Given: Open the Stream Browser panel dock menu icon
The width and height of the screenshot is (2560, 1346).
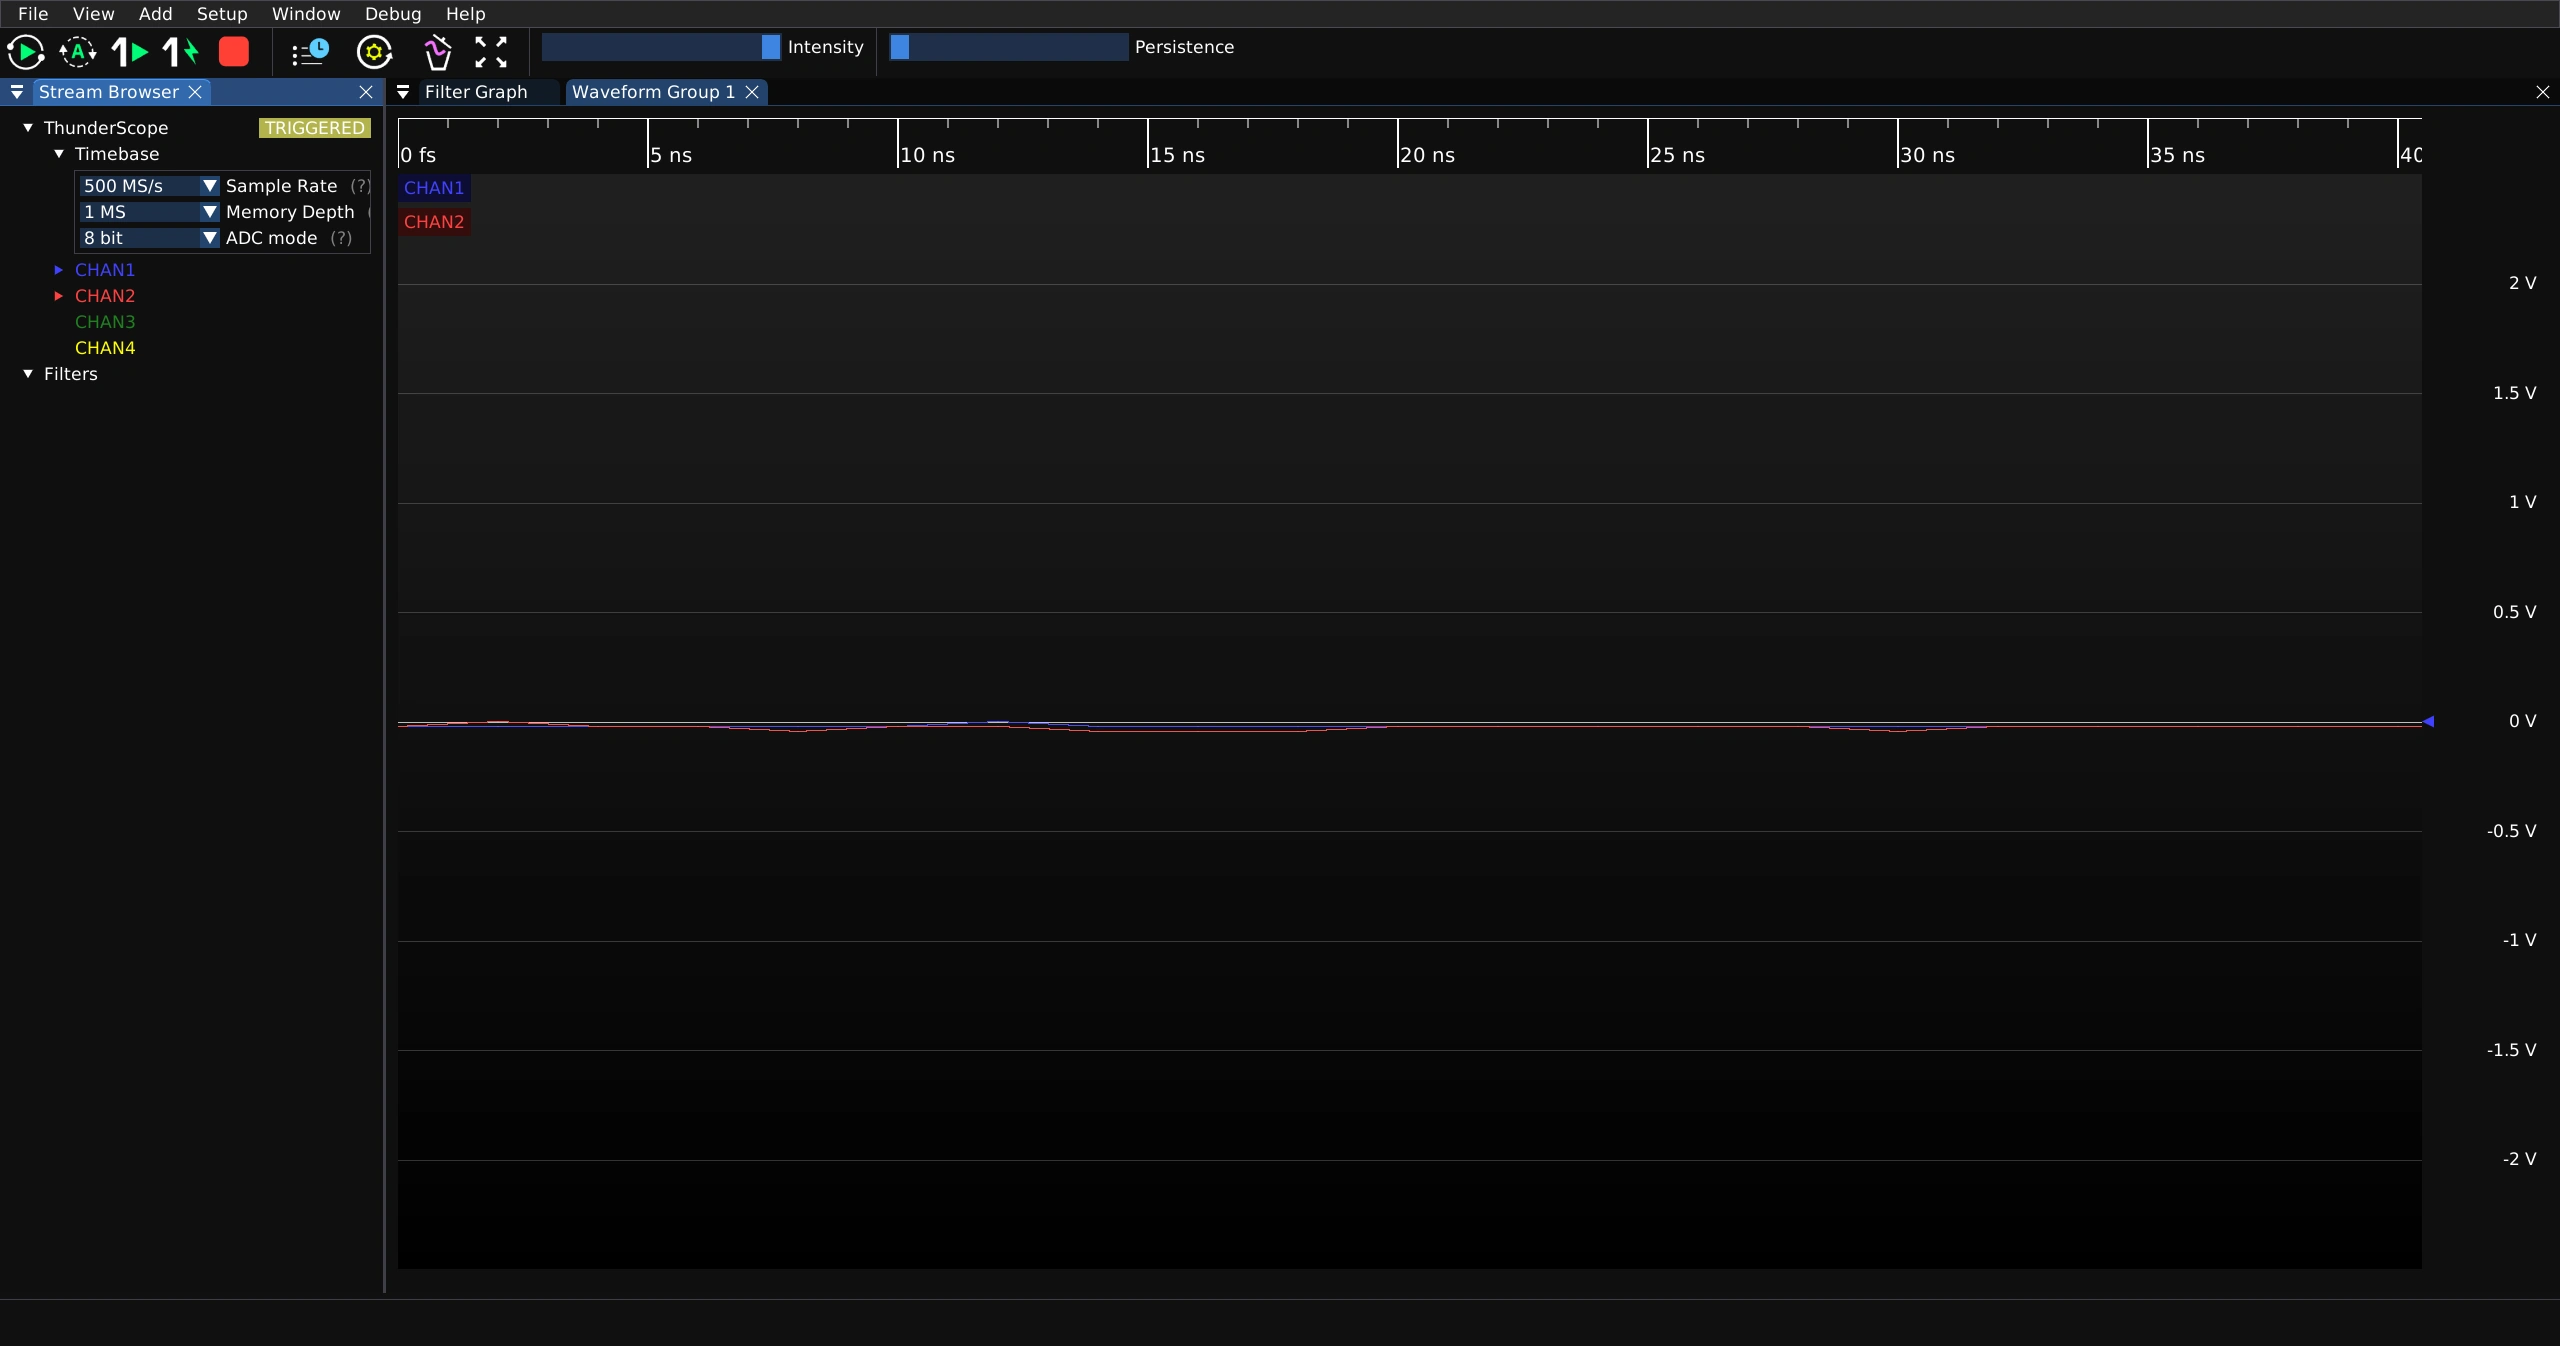Looking at the screenshot, I should point(17,92).
